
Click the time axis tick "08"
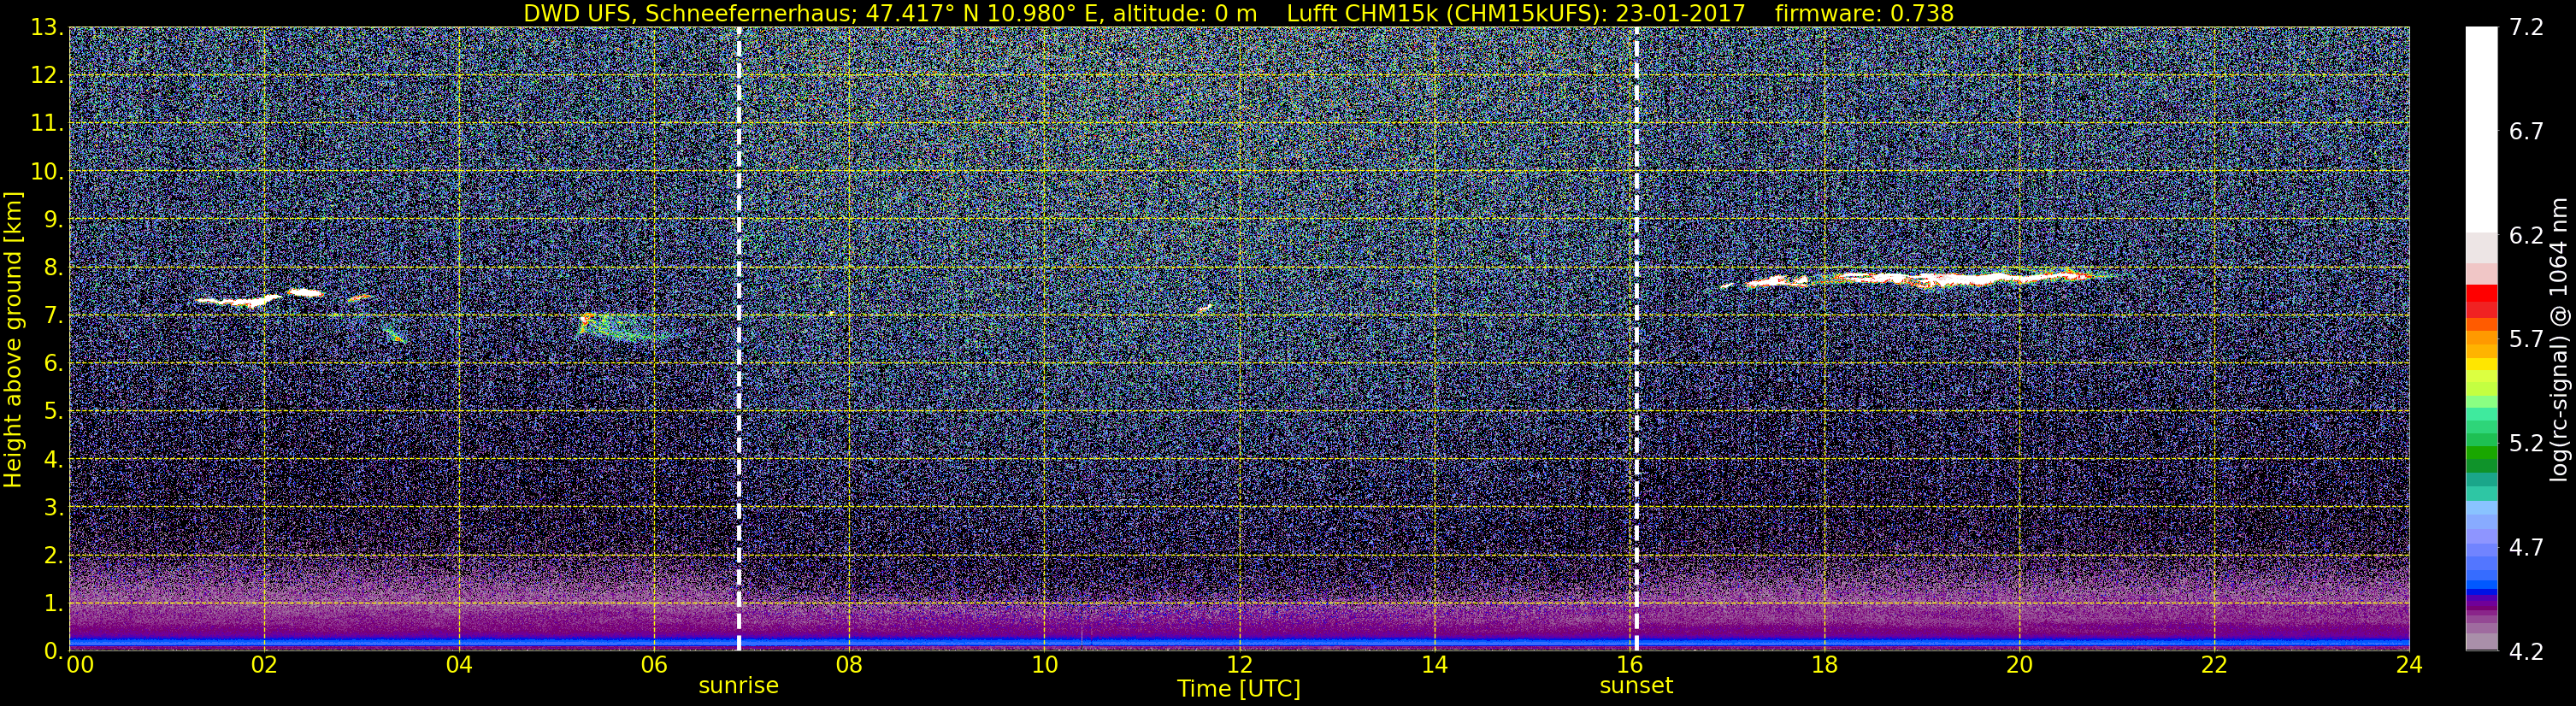[849, 666]
